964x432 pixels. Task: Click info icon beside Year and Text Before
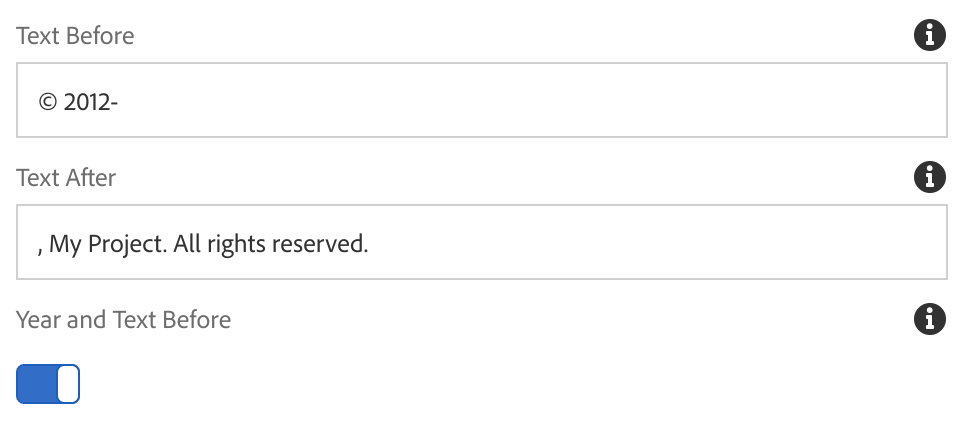pyautogui.click(x=930, y=319)
